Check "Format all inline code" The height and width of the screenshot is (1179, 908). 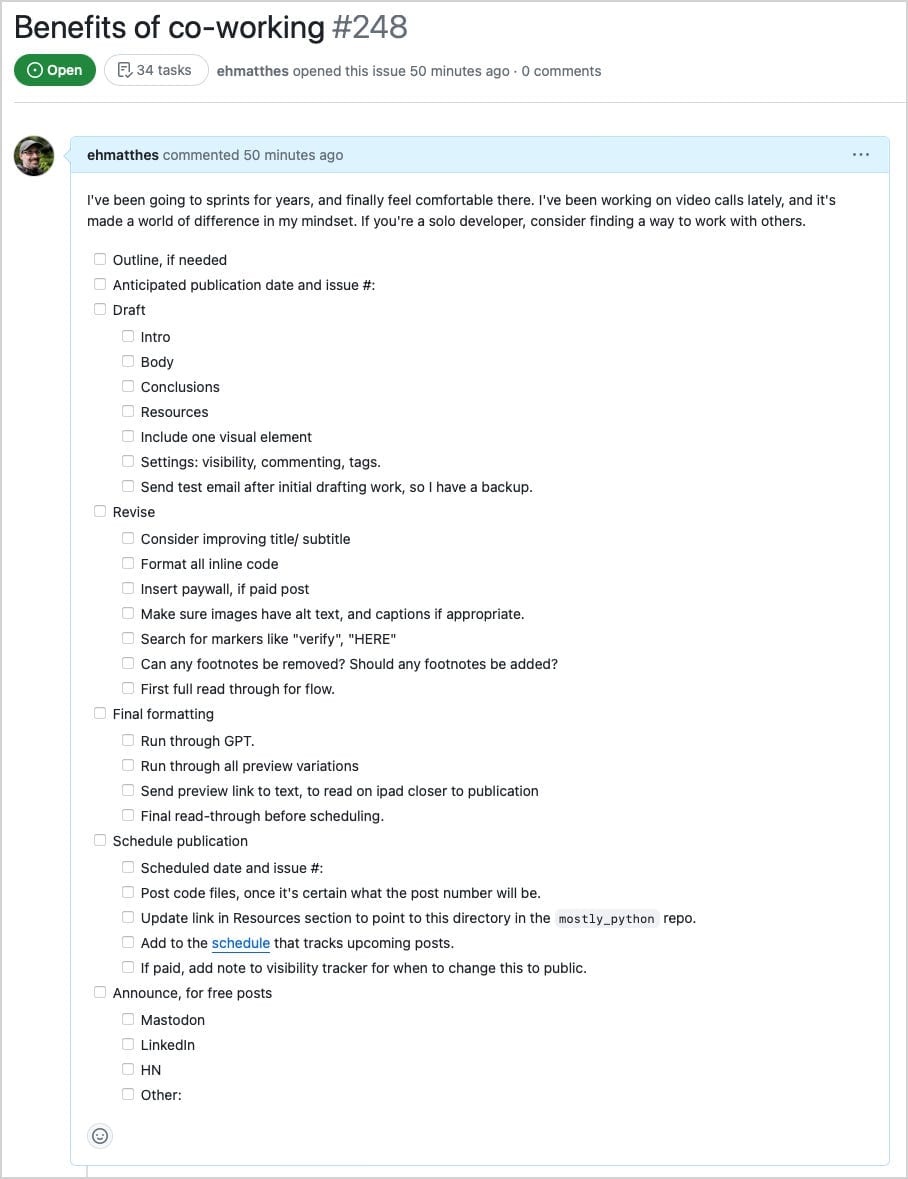point(127,562)
